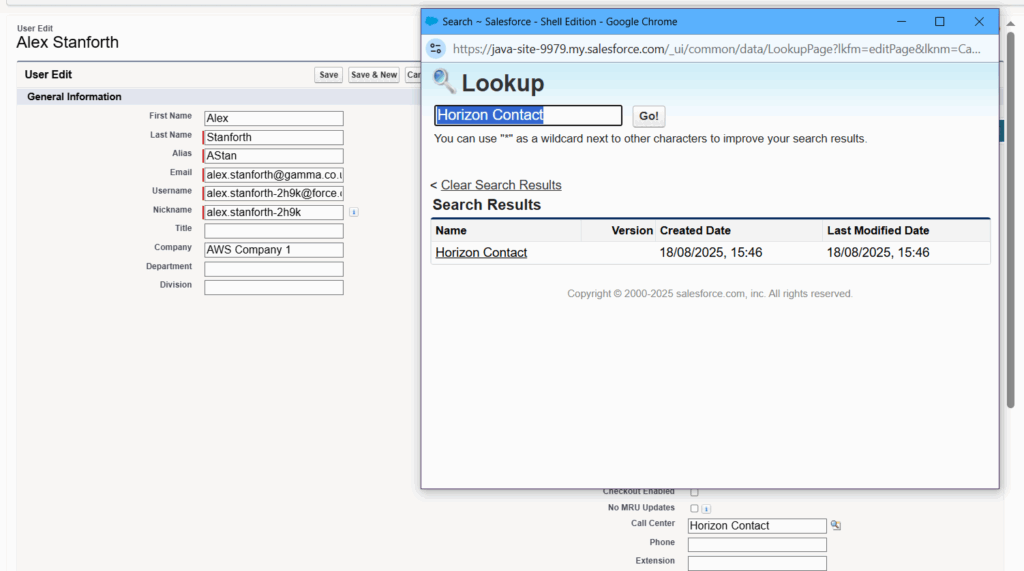Click the Save button

[x=328, y=75]
